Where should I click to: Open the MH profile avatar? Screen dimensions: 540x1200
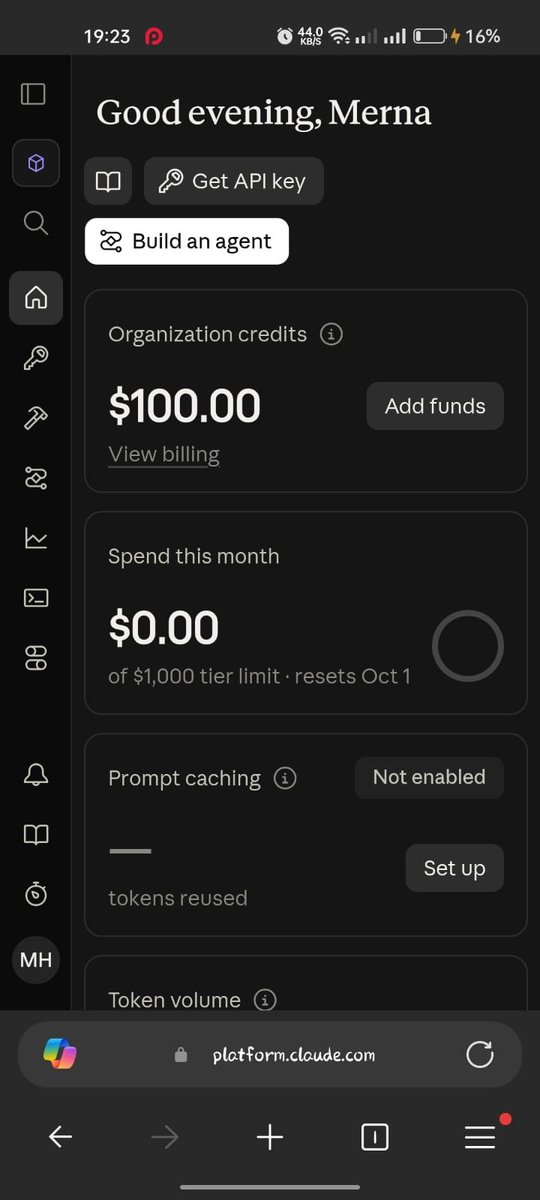click(36, 961)
